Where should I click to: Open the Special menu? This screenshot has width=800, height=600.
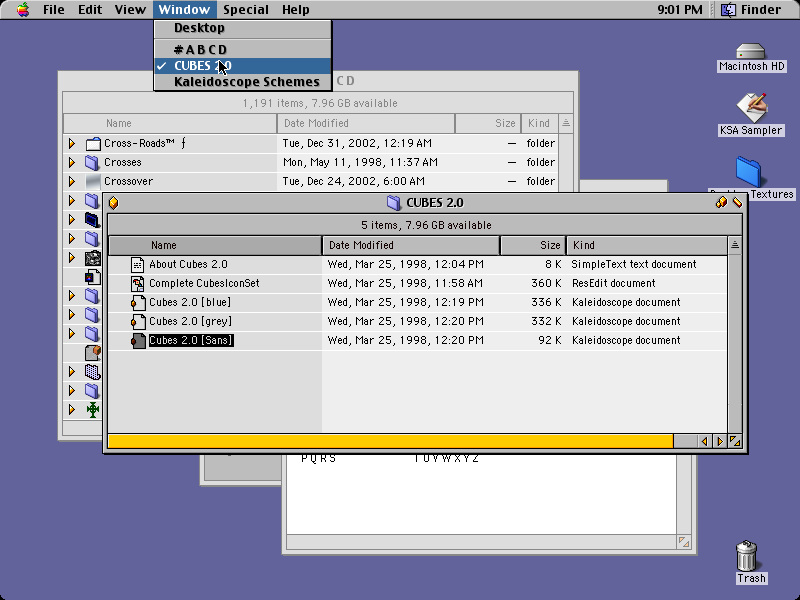246,10
